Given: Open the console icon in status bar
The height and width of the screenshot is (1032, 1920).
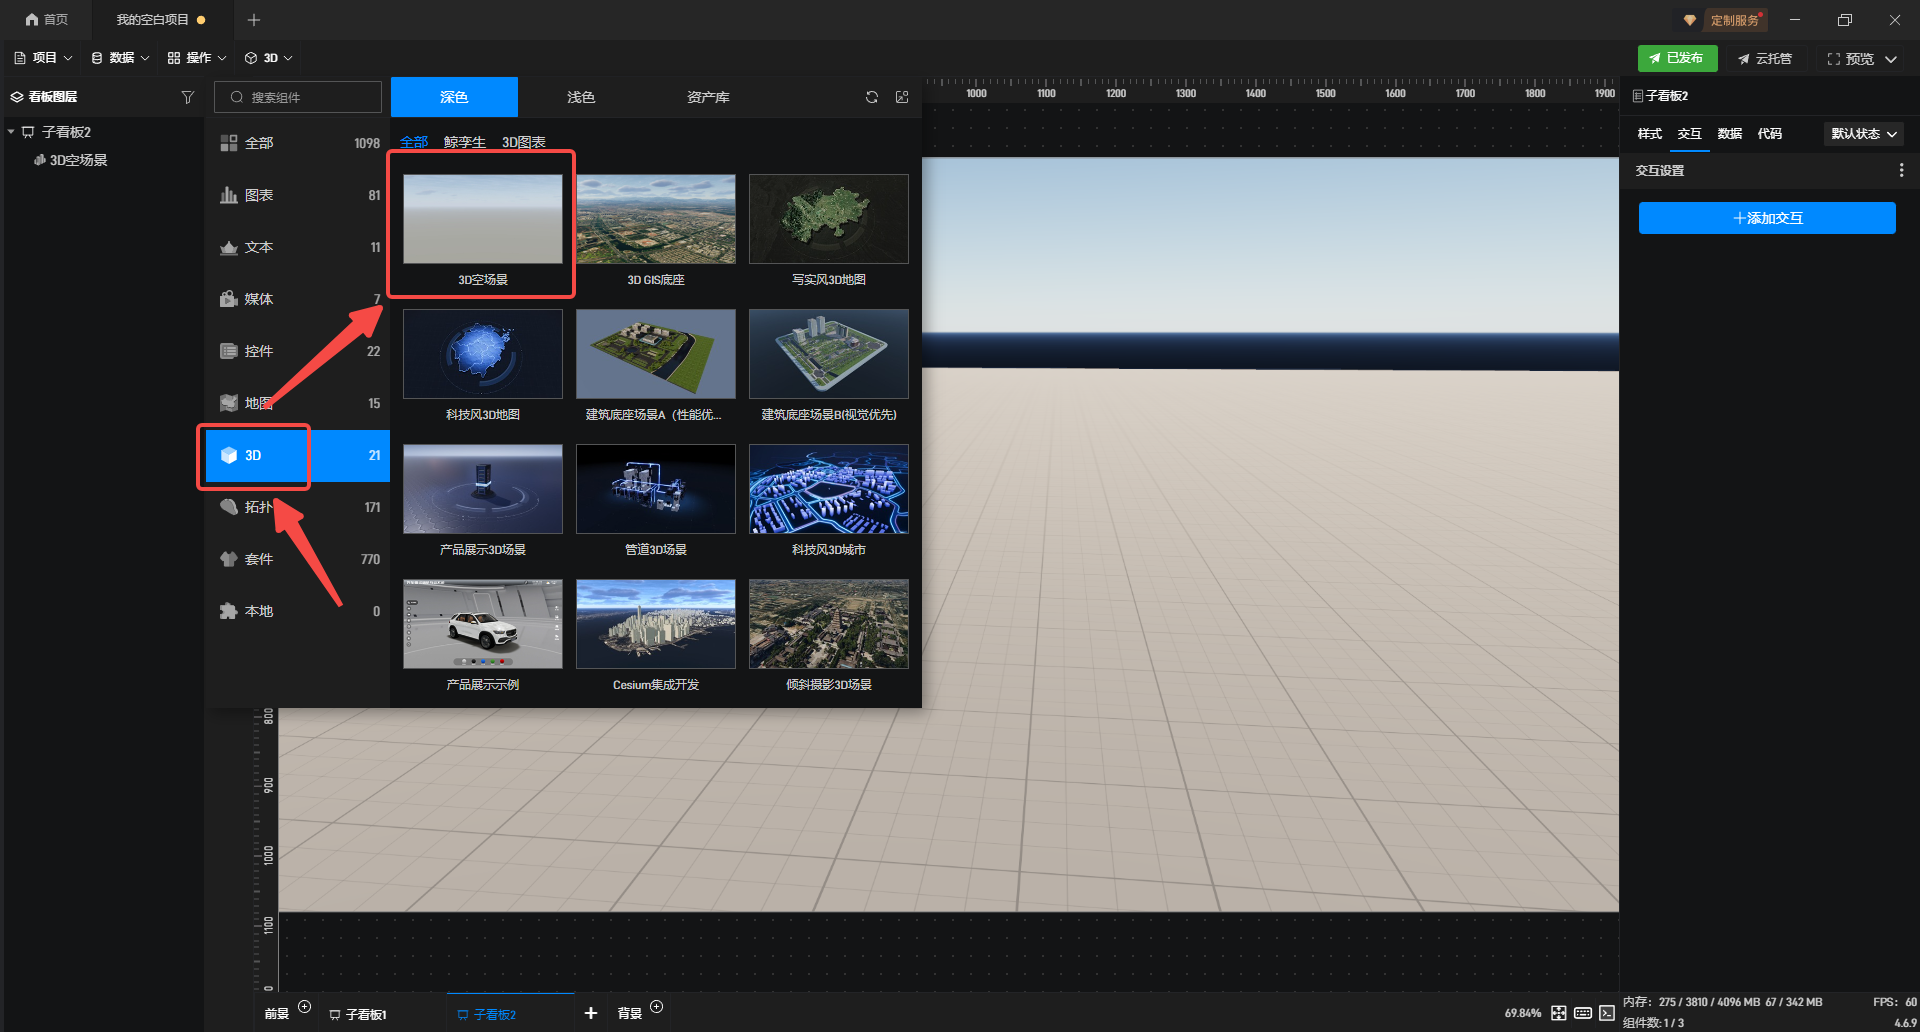Looking at the screenshot, I should click(1606, 1013).
